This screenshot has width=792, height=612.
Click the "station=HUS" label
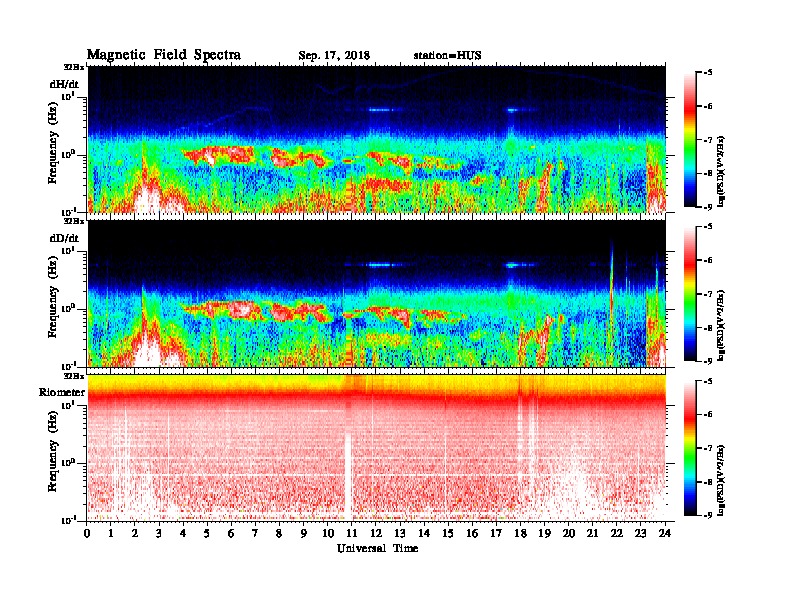pos(448,55)
